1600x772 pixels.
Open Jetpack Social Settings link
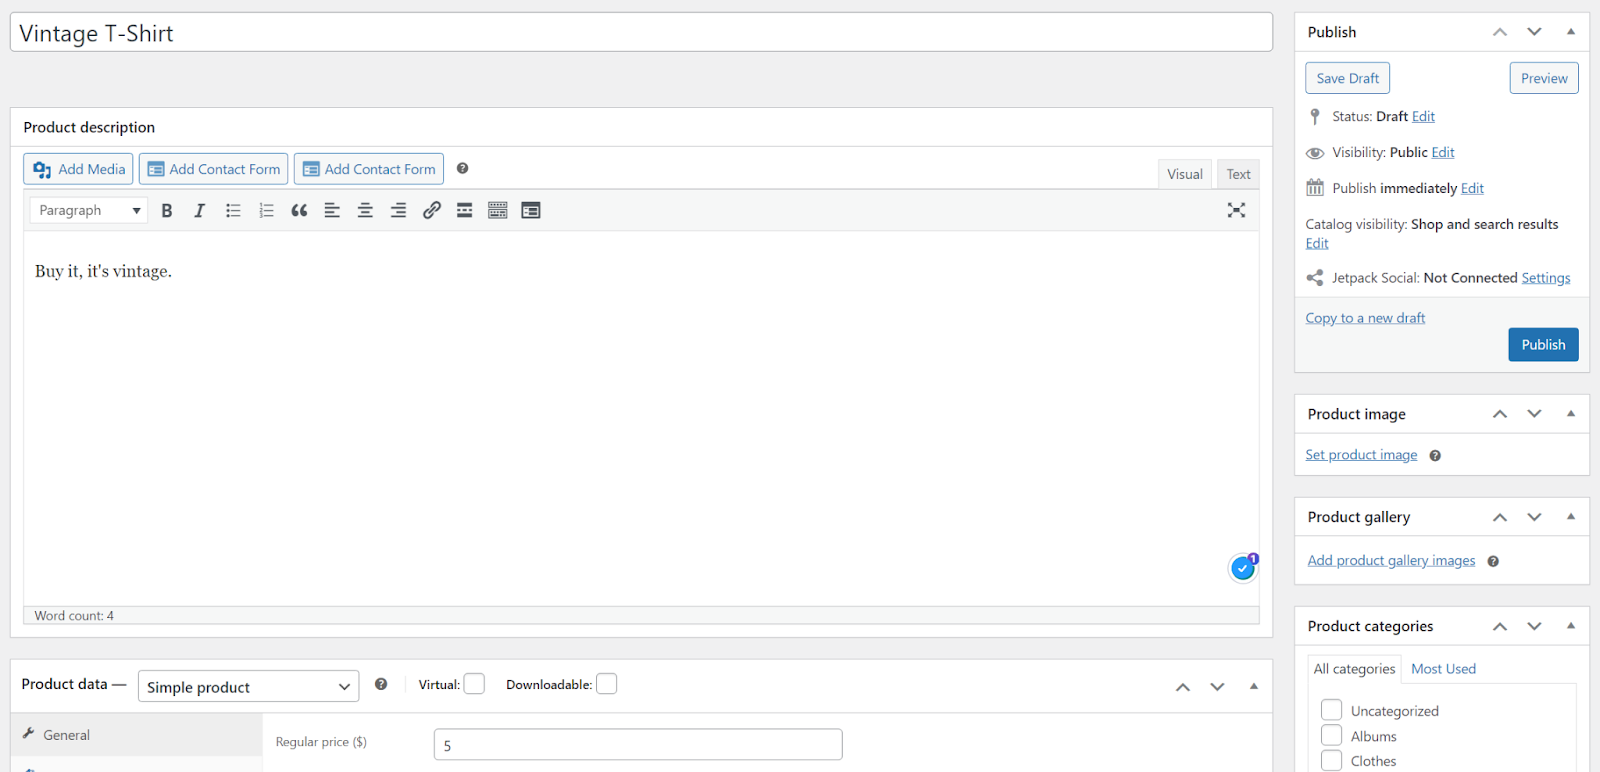click(1546, 278)
